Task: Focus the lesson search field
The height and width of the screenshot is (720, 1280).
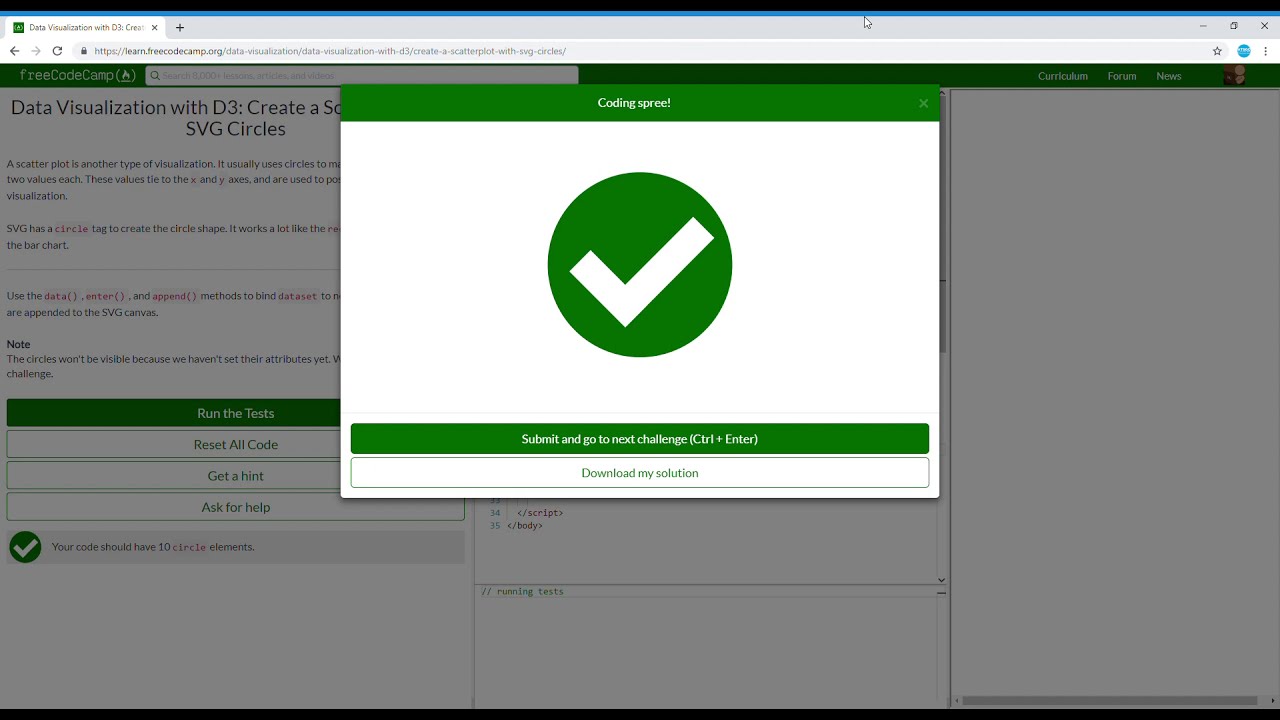Action: click(362, 76)
